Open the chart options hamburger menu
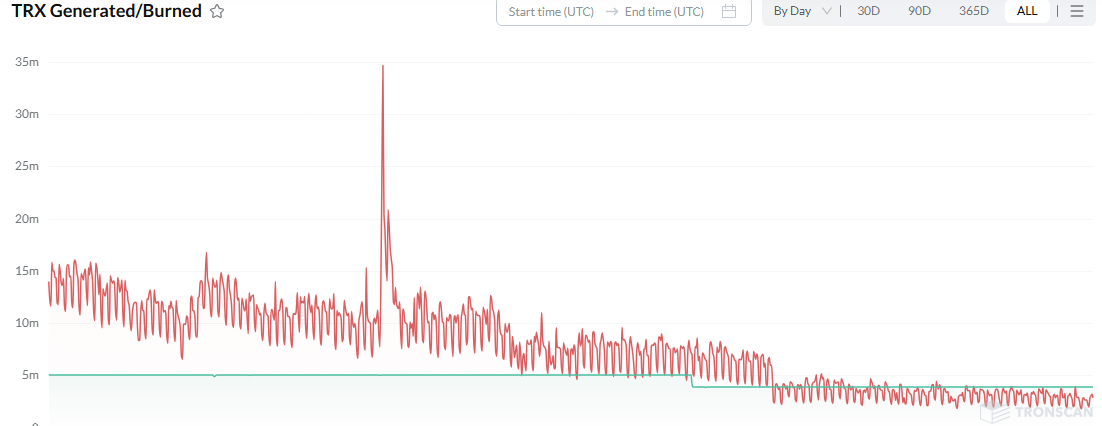The image size is (1102, 426). coord(1077,11)
